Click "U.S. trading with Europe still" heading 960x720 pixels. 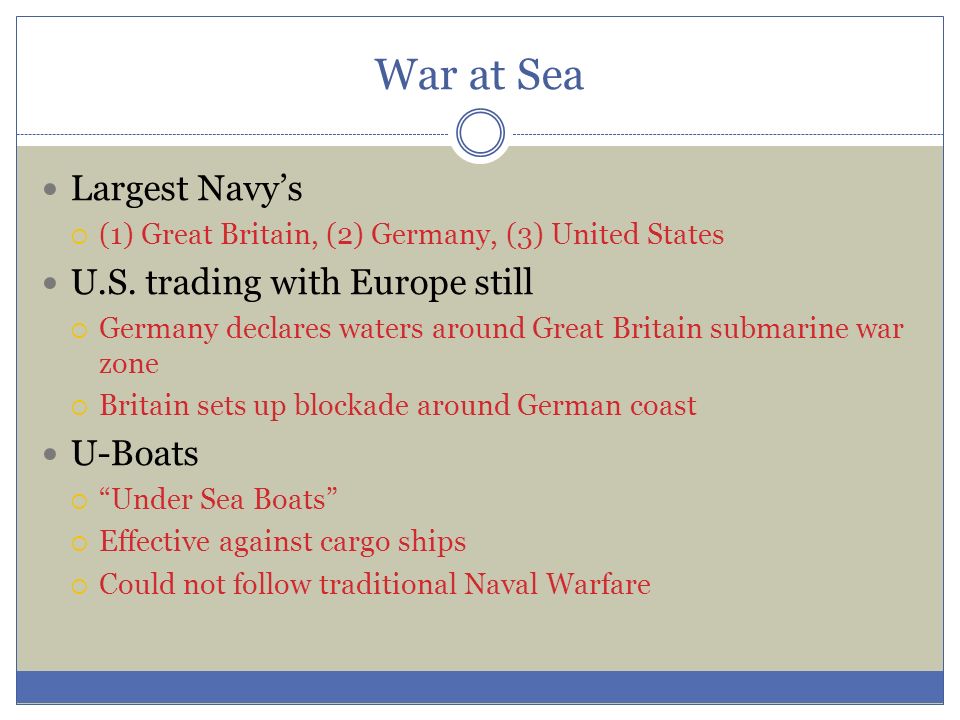pyautogui.click(x=302, y=283)
